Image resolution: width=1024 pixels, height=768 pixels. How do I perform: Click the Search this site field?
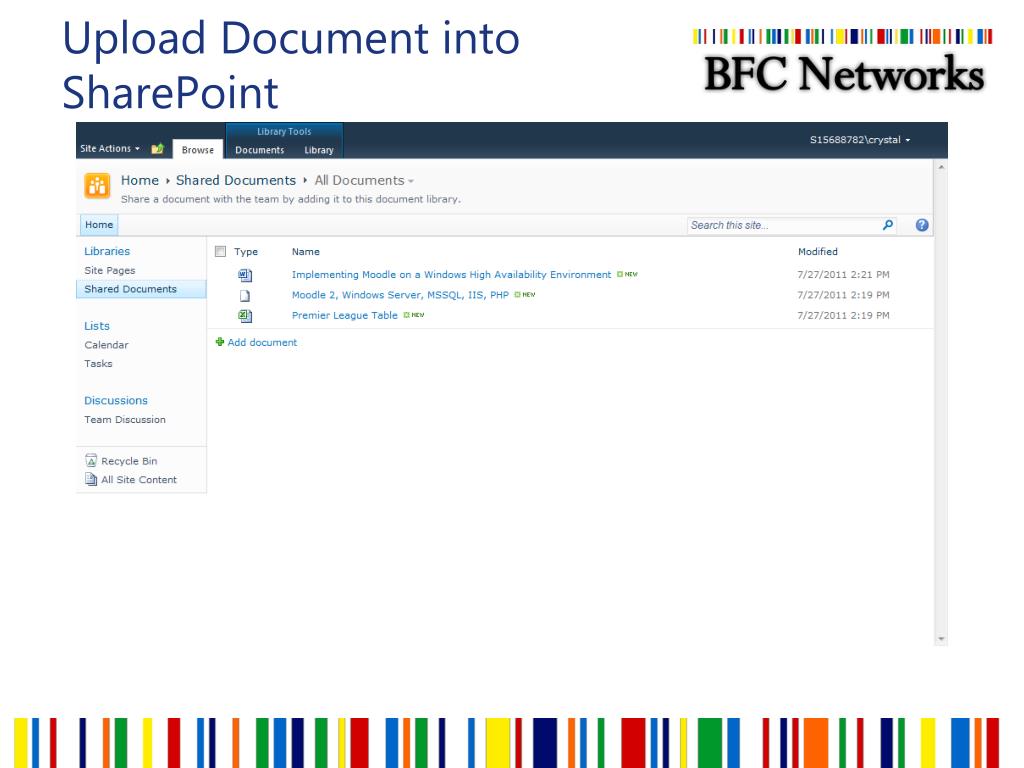[x=784, y=225]
